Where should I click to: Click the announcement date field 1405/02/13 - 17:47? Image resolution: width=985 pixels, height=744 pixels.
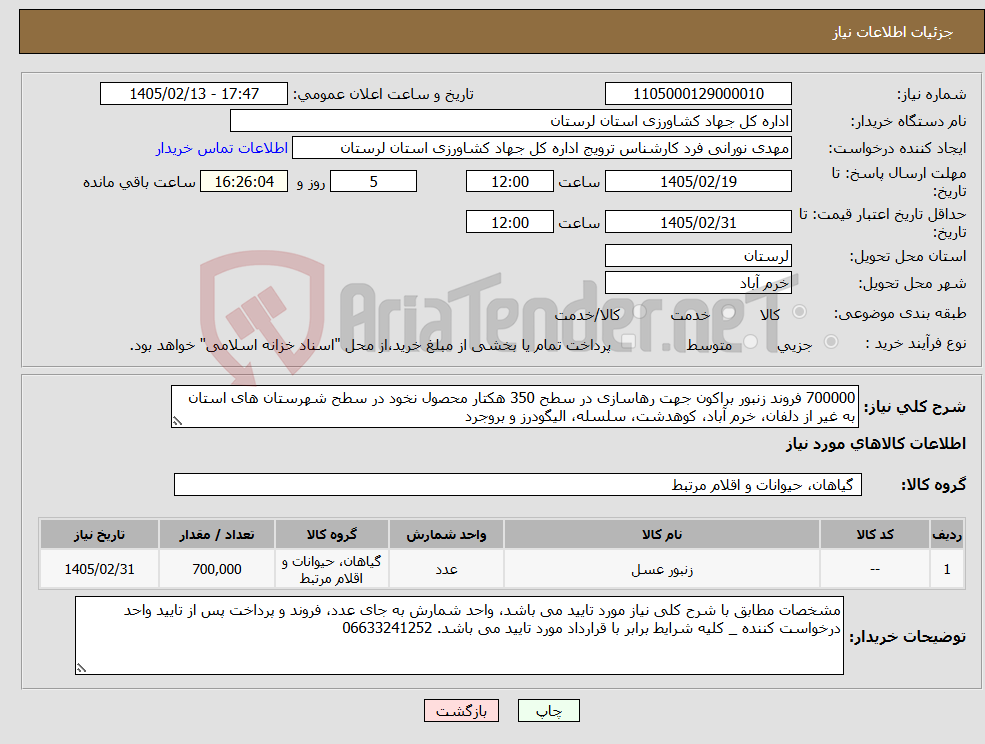pyautogui.click(x=193, y=94)
